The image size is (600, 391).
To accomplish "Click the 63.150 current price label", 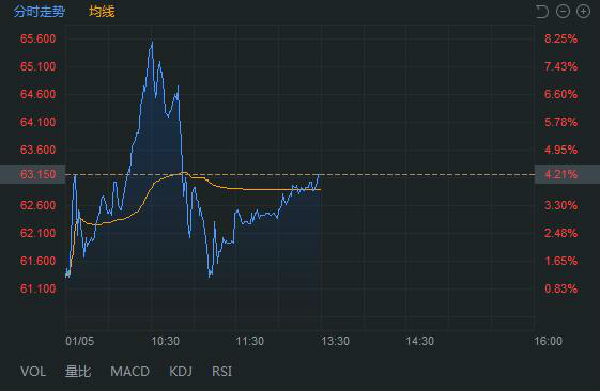I will point(38,174).
